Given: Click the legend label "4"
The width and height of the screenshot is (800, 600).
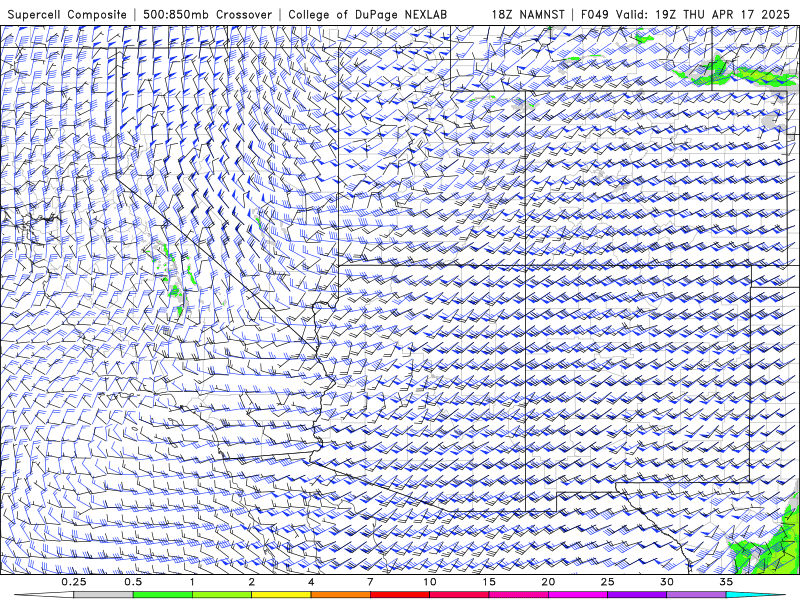Looking at the screenshot, I should (311, 582).
